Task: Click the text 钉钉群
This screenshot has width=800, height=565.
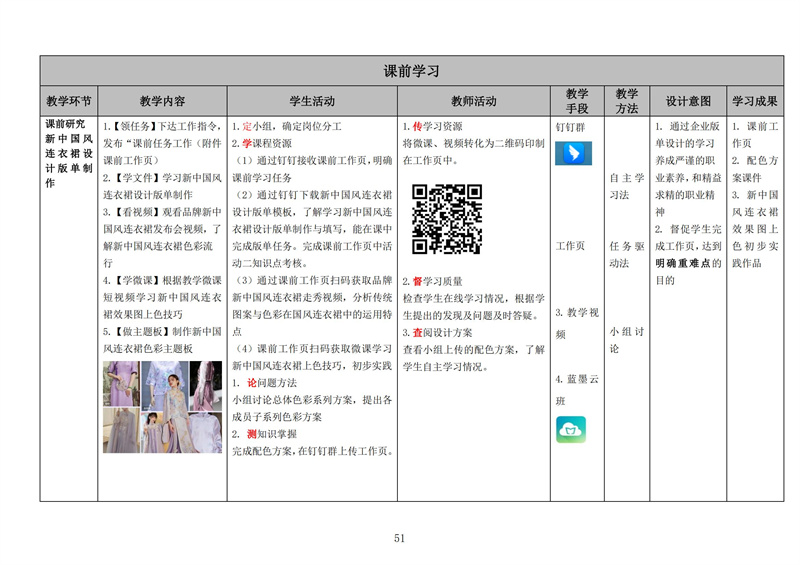Action: (570, 127)
